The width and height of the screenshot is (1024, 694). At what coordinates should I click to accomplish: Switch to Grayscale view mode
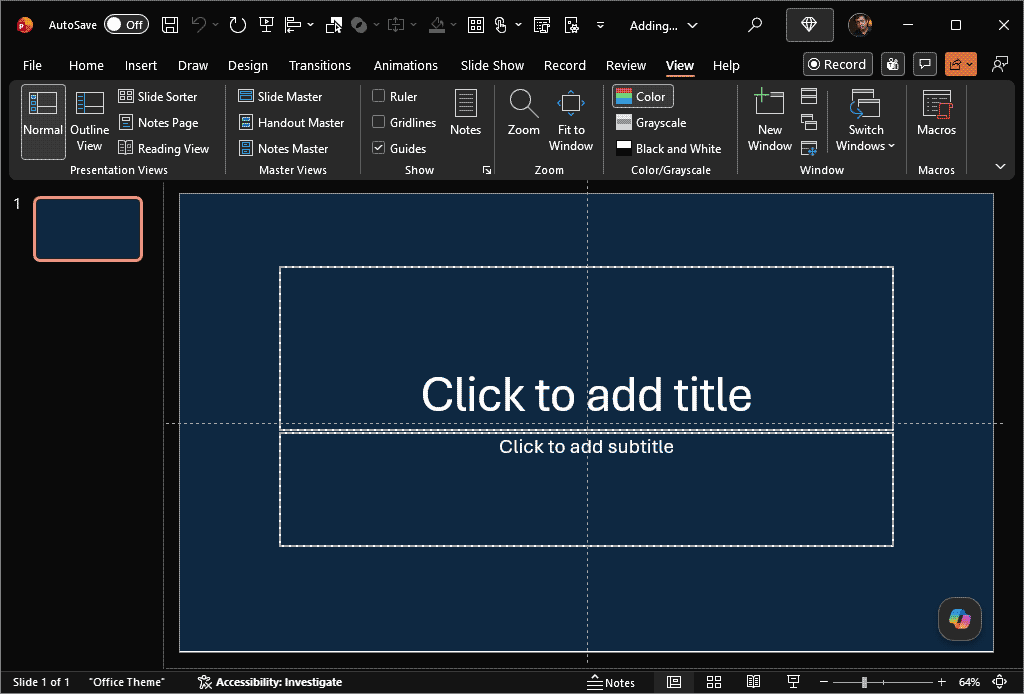coord(651,122)
